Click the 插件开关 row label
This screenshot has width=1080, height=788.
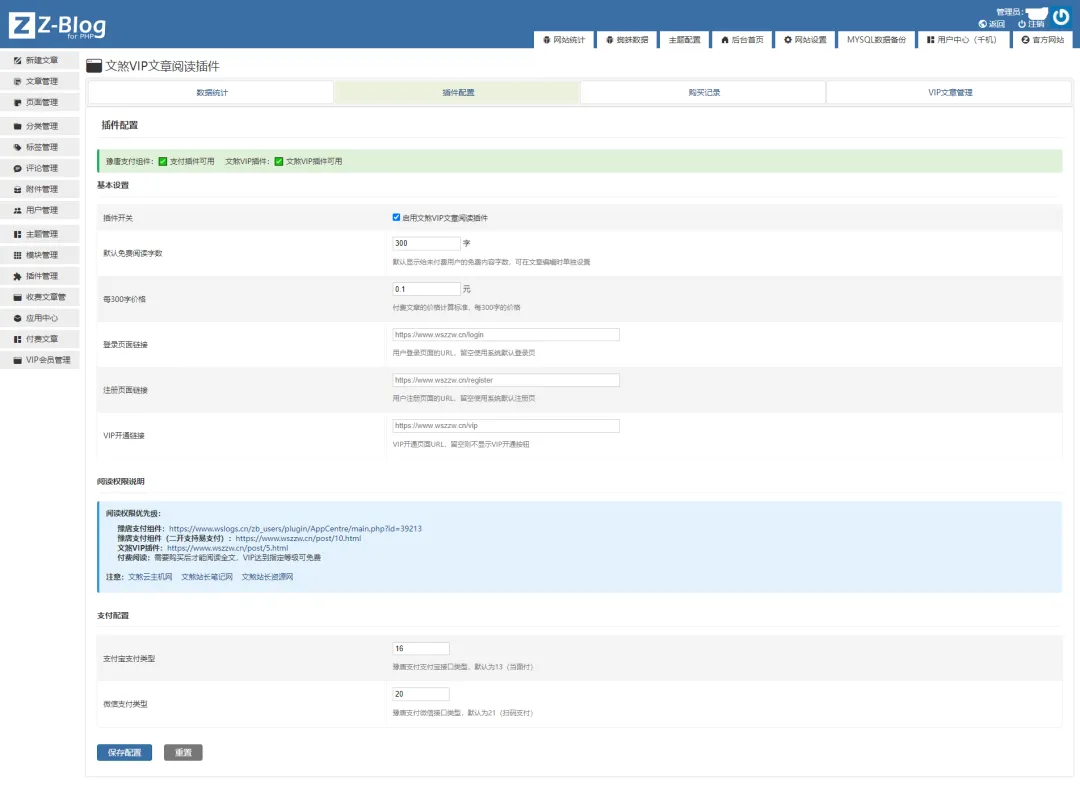point(118,218)
